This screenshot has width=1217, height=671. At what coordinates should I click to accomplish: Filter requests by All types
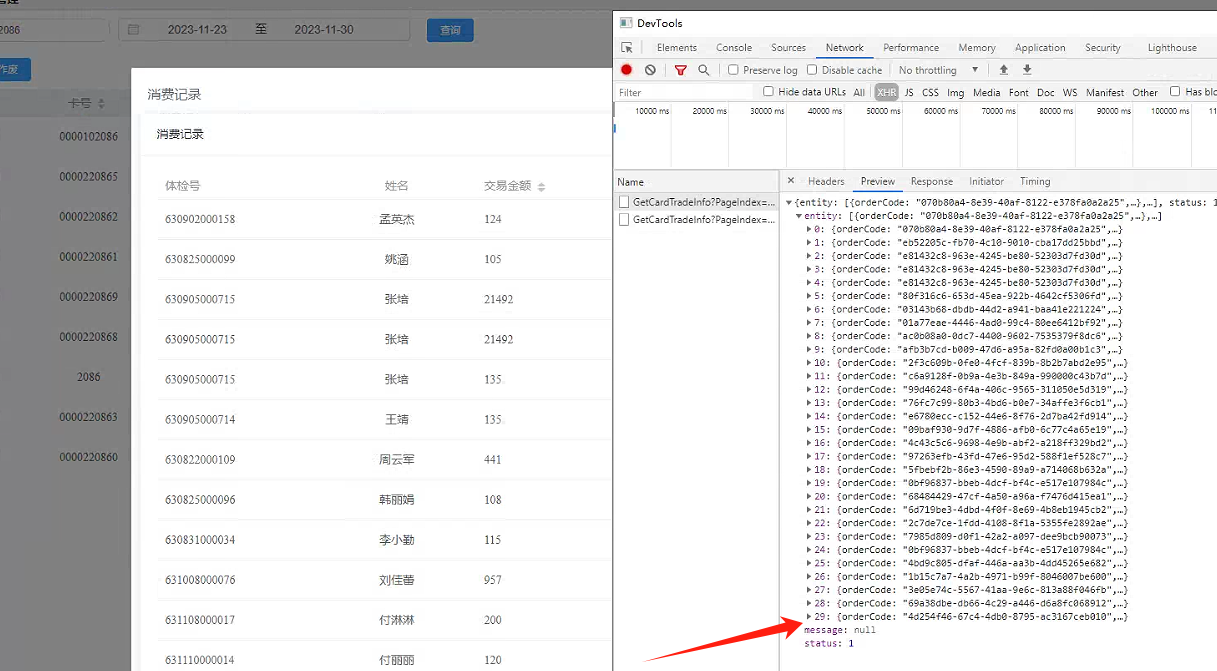pyautogui.click(x=859, y=92)
